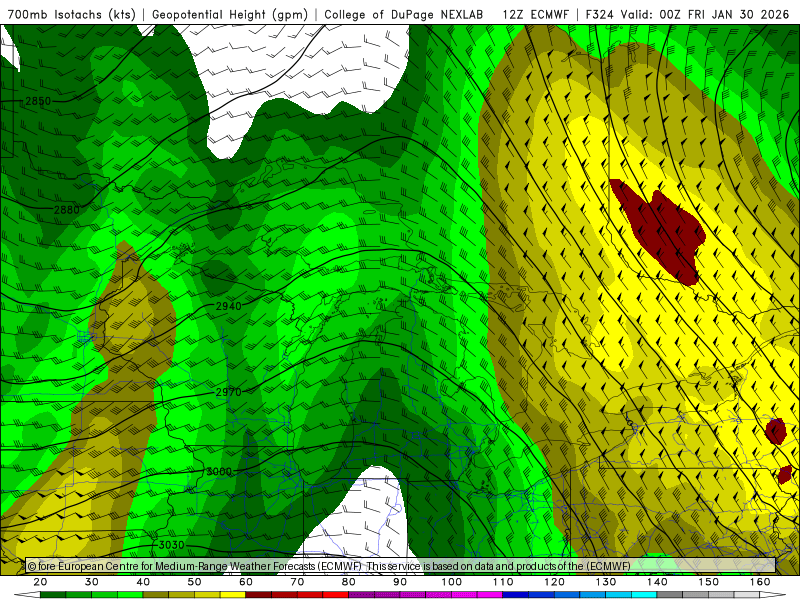Click the 3030 height contour label
Image resolution: width=800 pixels, height=600 pixels.
[x=171, y=545]
